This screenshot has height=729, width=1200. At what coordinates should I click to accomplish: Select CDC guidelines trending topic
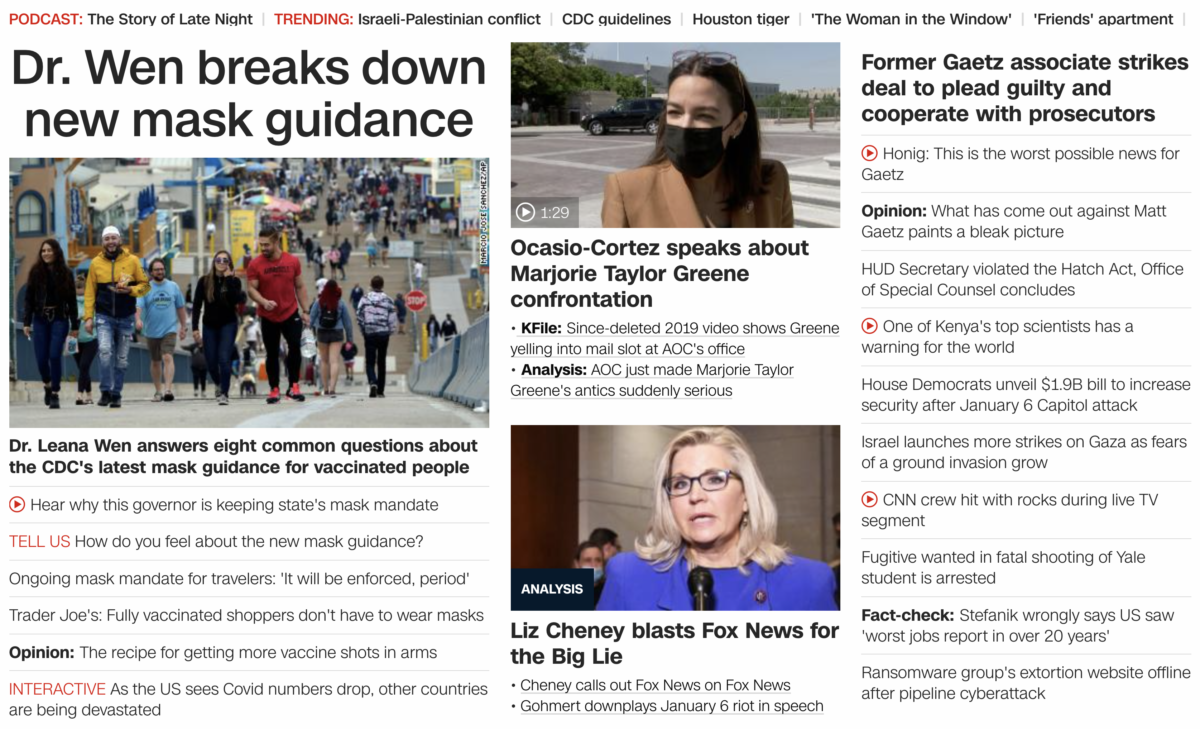pyautogui.click(x=616, y=19)
